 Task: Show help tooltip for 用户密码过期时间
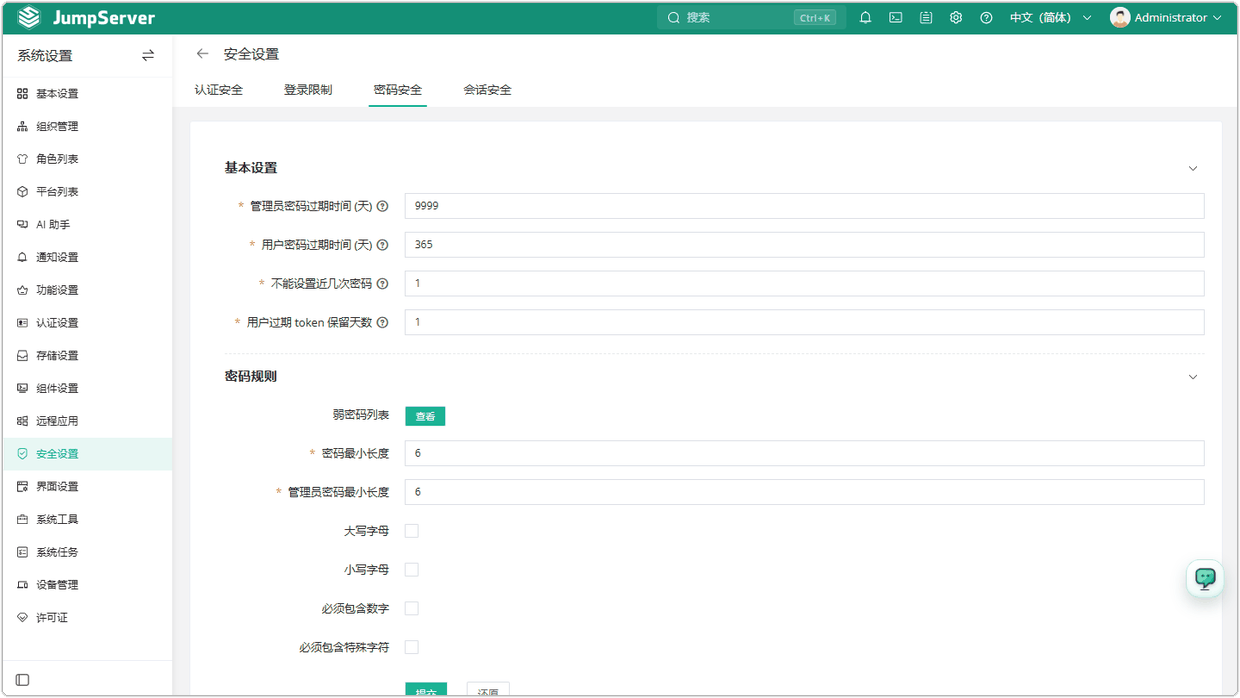(x=382, y=245)
